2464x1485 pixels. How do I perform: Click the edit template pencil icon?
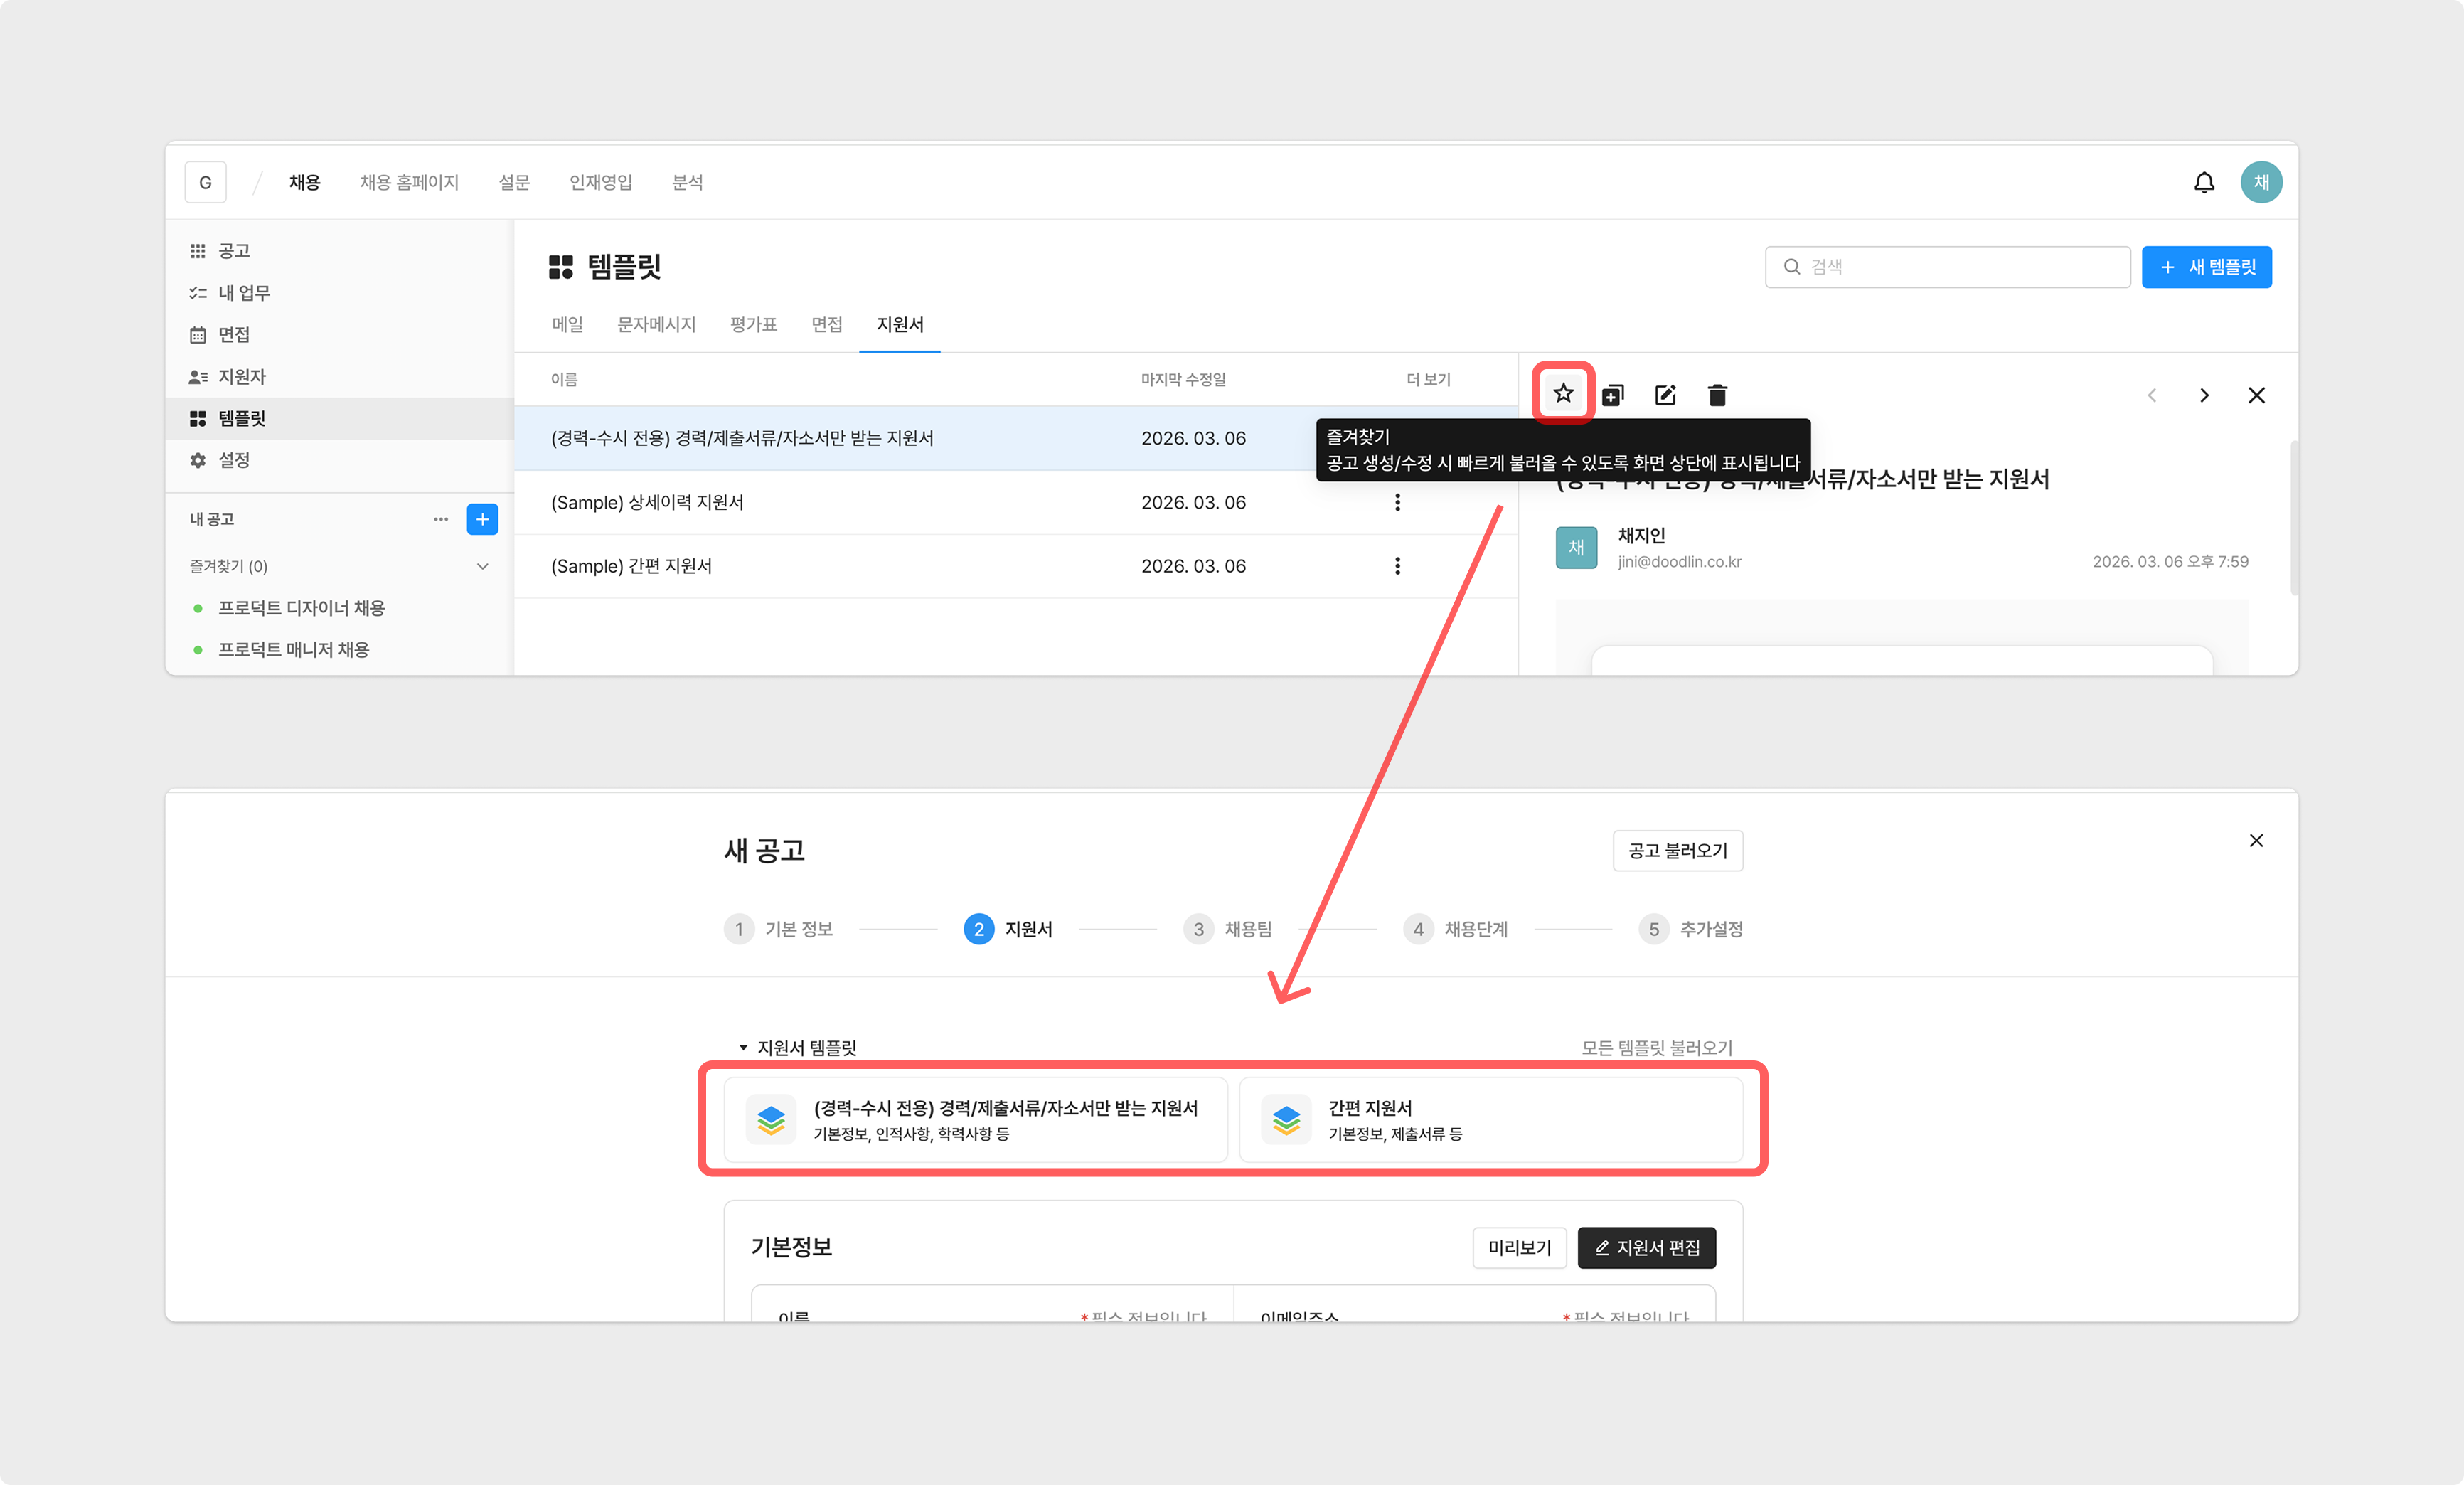click(x=1665, y=396)
